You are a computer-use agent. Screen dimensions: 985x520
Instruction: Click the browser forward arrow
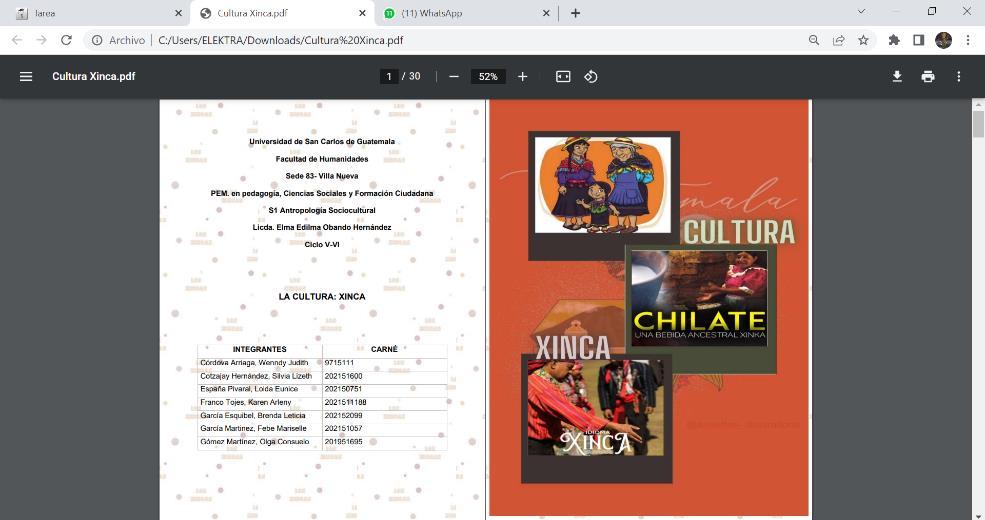(x=41, y=40)
